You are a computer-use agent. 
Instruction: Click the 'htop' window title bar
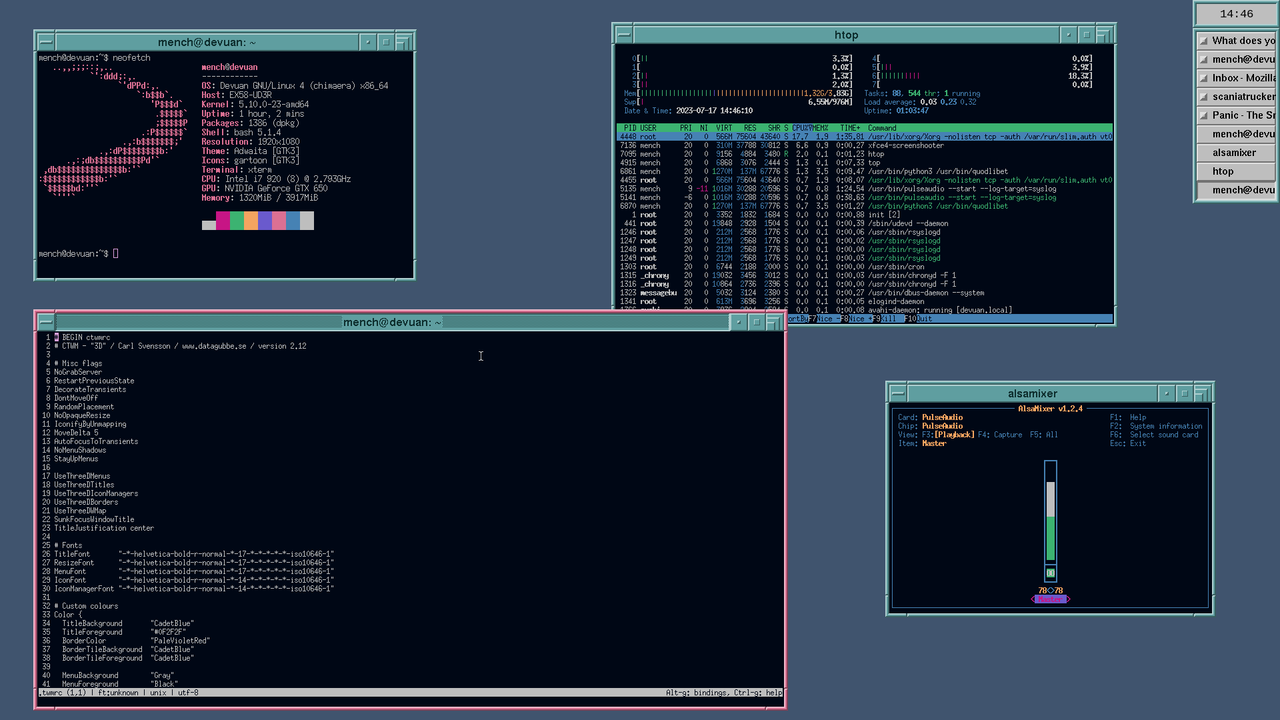[x=845, y=35]
